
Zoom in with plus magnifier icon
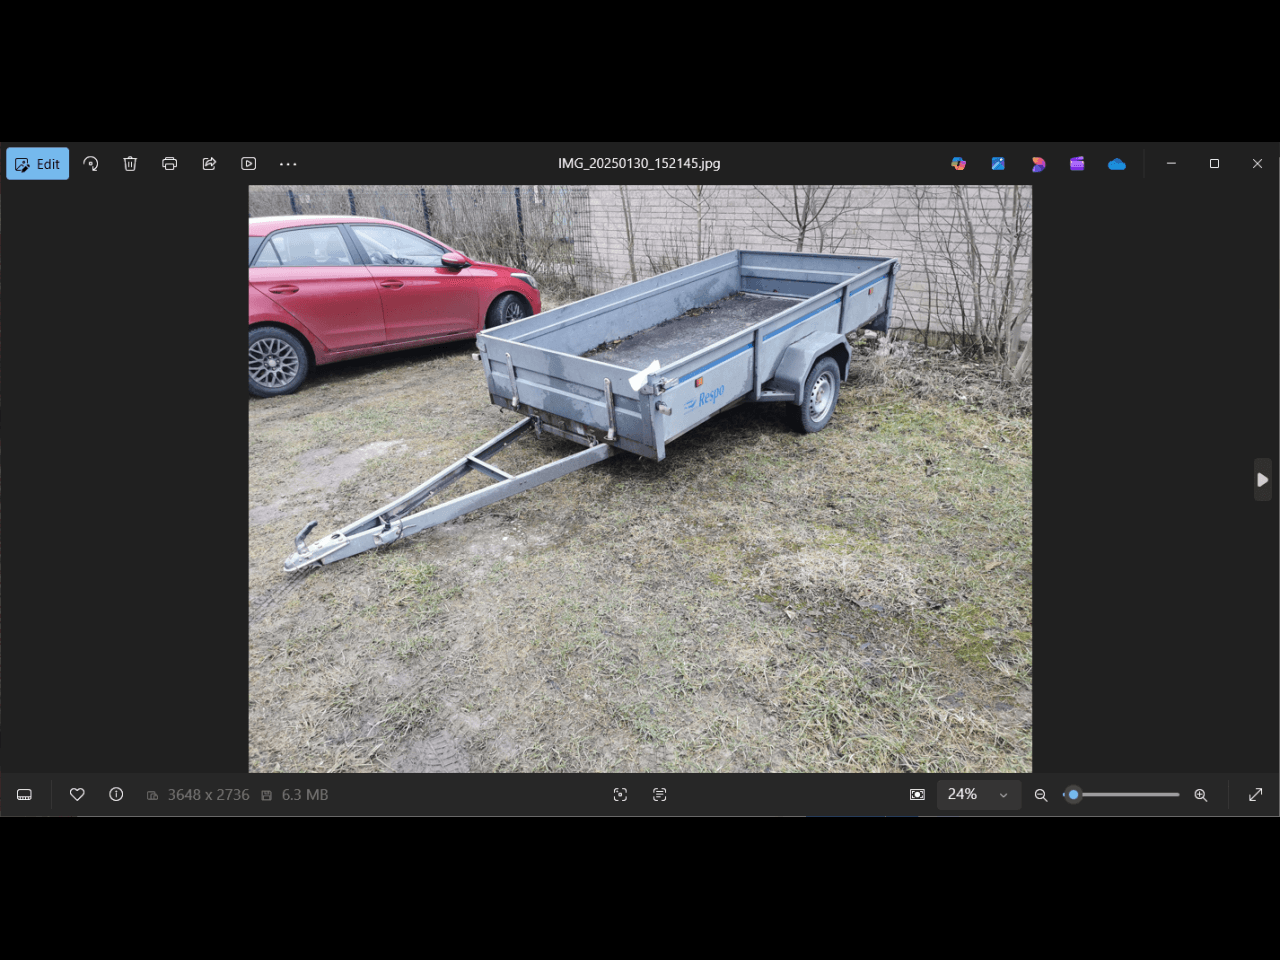1201,795
